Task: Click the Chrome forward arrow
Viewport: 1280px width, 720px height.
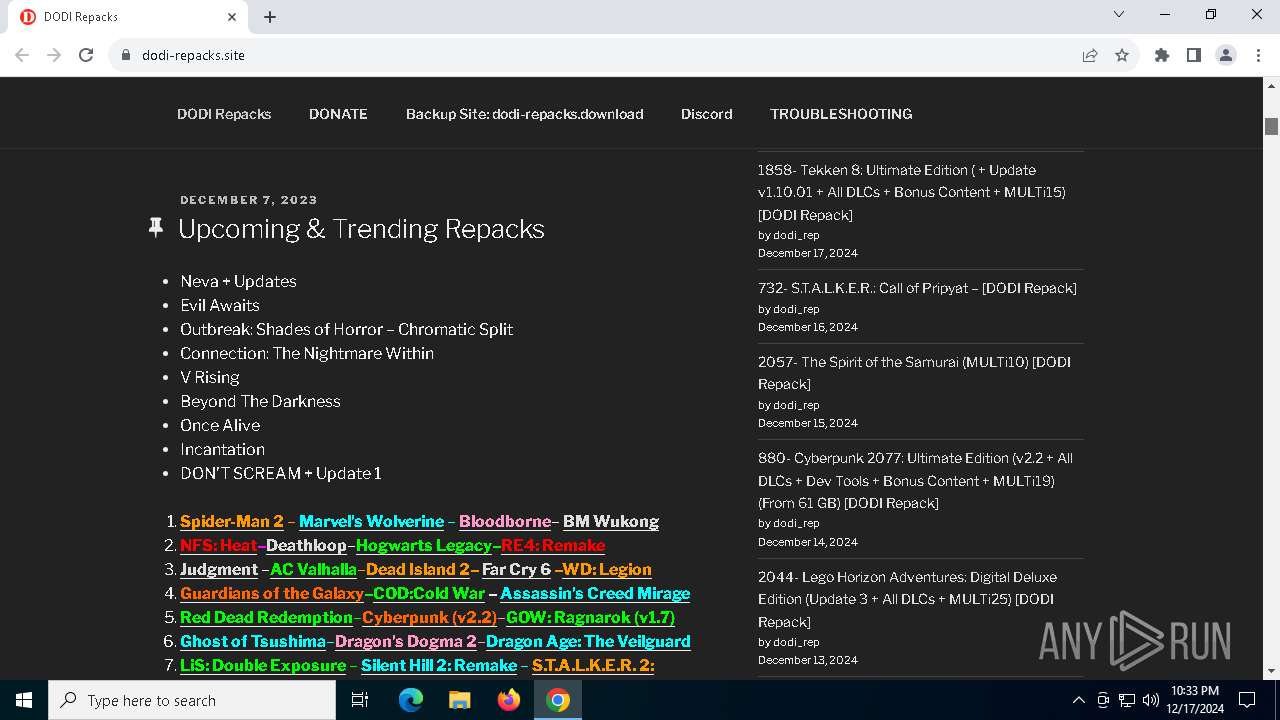Action: point(54,55)
